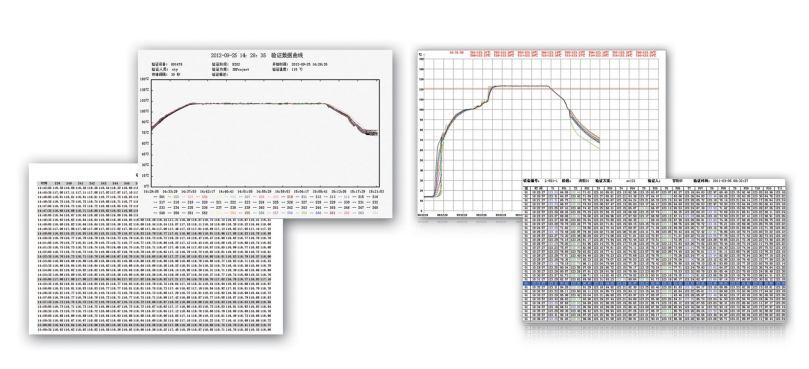809x369 pixels.
Task: Click the red timestamp header above the grid chart
Action: coord(456,52)
